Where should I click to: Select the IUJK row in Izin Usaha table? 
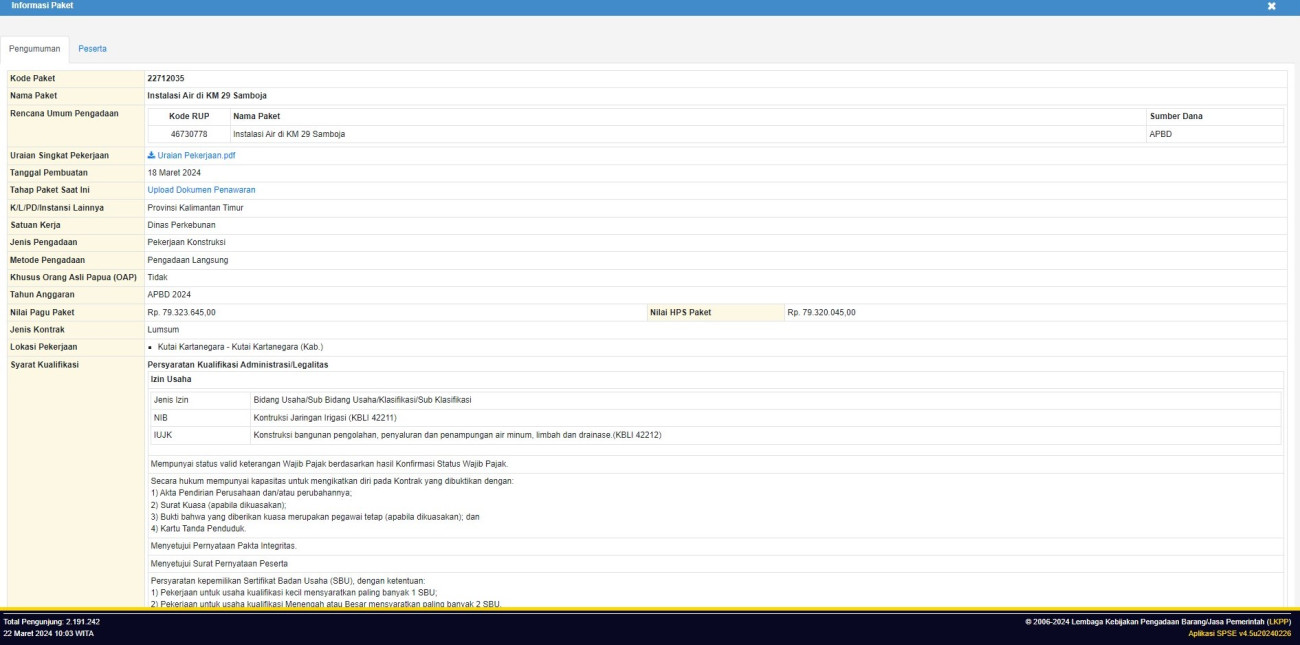[x=162, y=435]
